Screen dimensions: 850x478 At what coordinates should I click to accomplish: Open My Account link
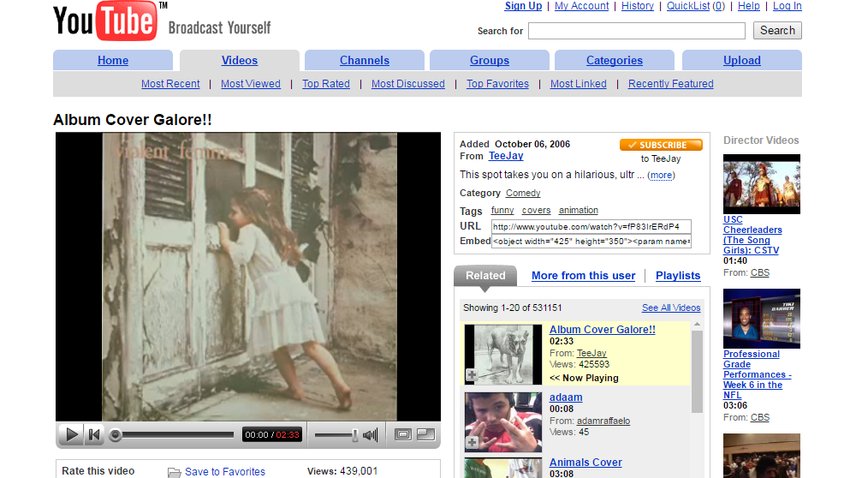coord(581,6)
